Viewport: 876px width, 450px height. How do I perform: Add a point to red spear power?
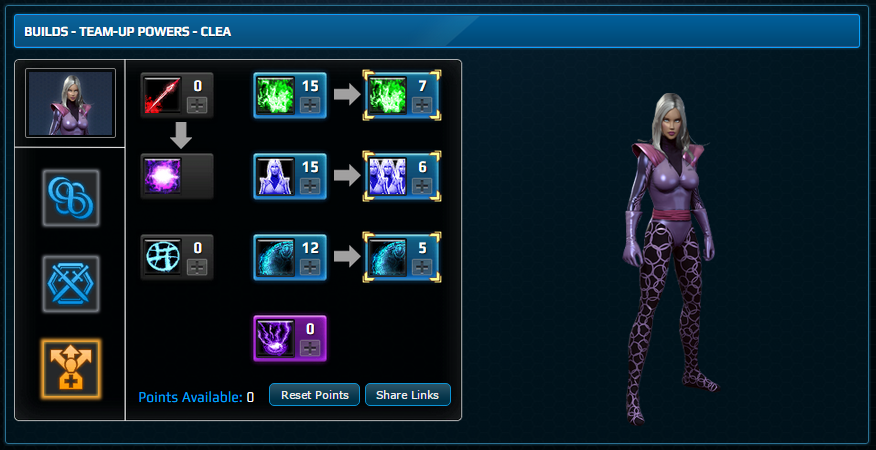tap(197, 105)
